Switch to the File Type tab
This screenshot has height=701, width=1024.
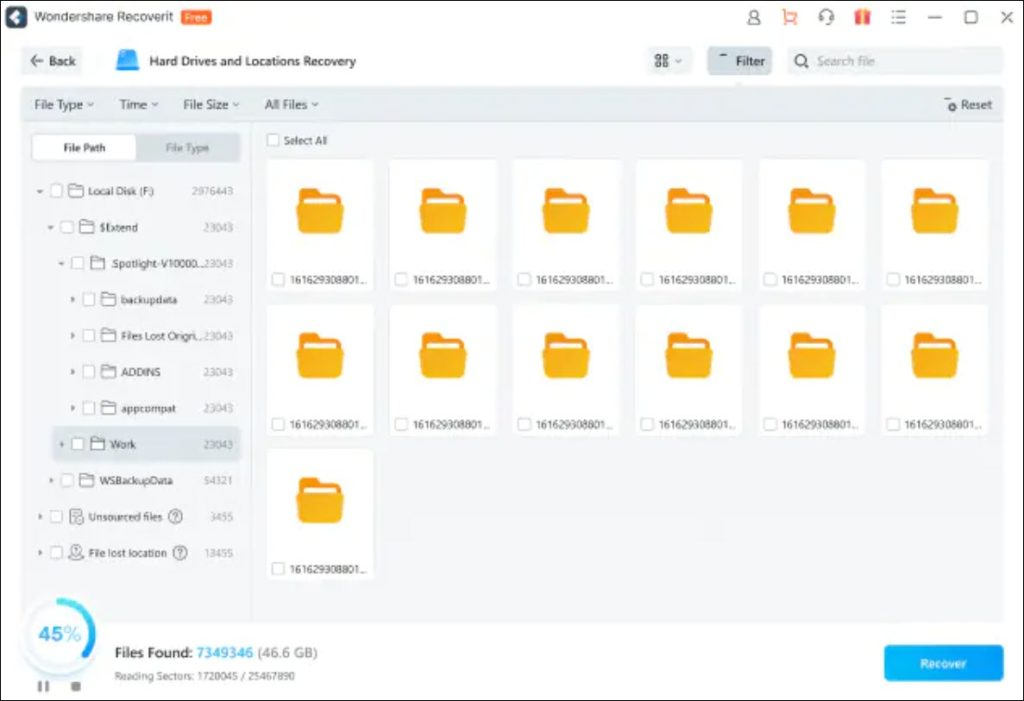(187, 148)
